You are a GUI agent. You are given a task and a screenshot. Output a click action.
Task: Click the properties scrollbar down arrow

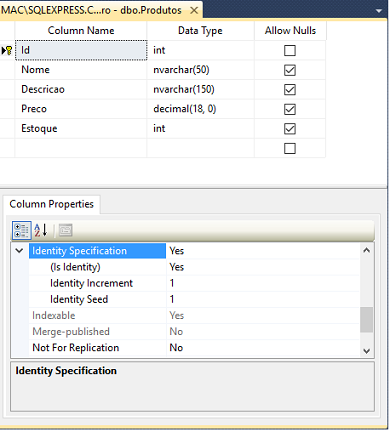tap(367, 351)
